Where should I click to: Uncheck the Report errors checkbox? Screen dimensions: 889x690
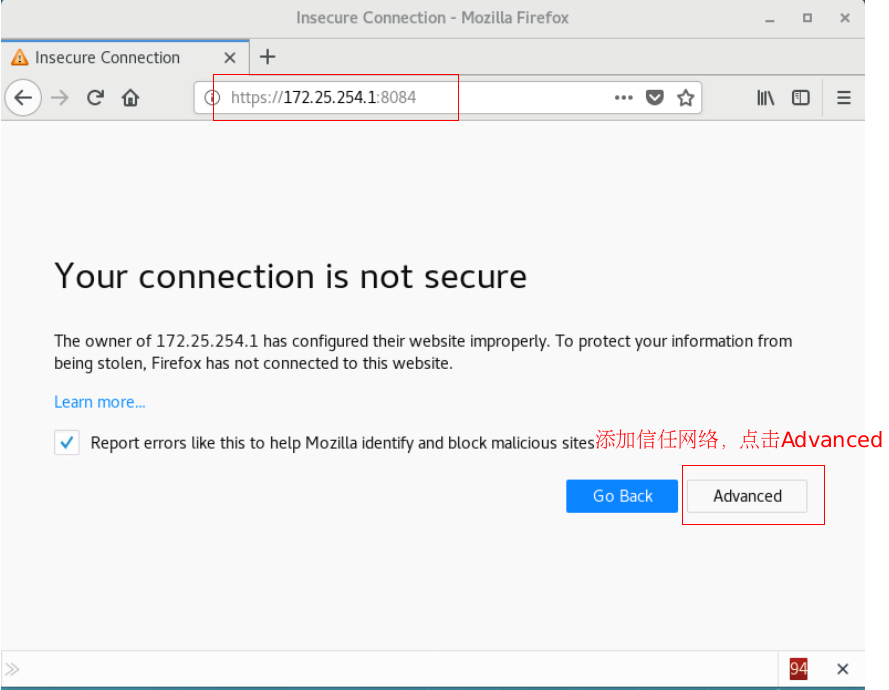66,442
